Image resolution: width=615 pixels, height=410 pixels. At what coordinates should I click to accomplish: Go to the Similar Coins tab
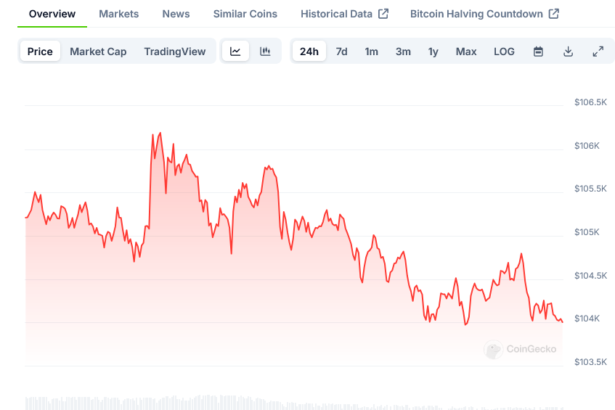(245, 14)
